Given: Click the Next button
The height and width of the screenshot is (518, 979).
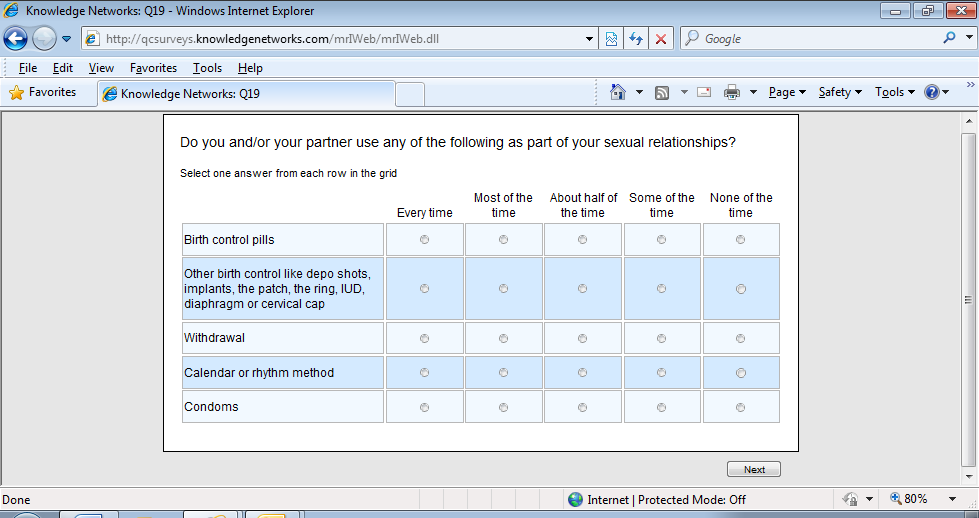Looking at the screenshot, I should click(x=754, y=469).
